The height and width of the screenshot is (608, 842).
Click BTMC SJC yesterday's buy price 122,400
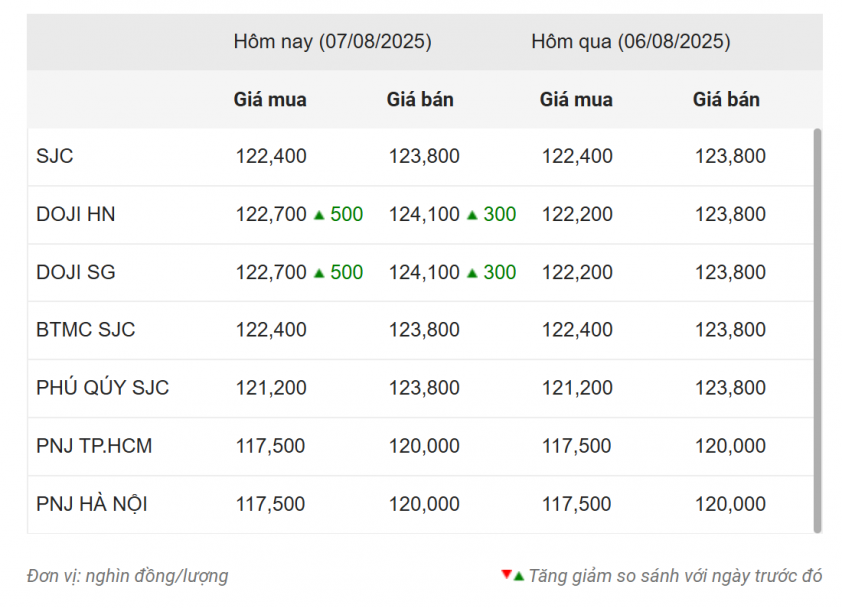pos(577,330)
